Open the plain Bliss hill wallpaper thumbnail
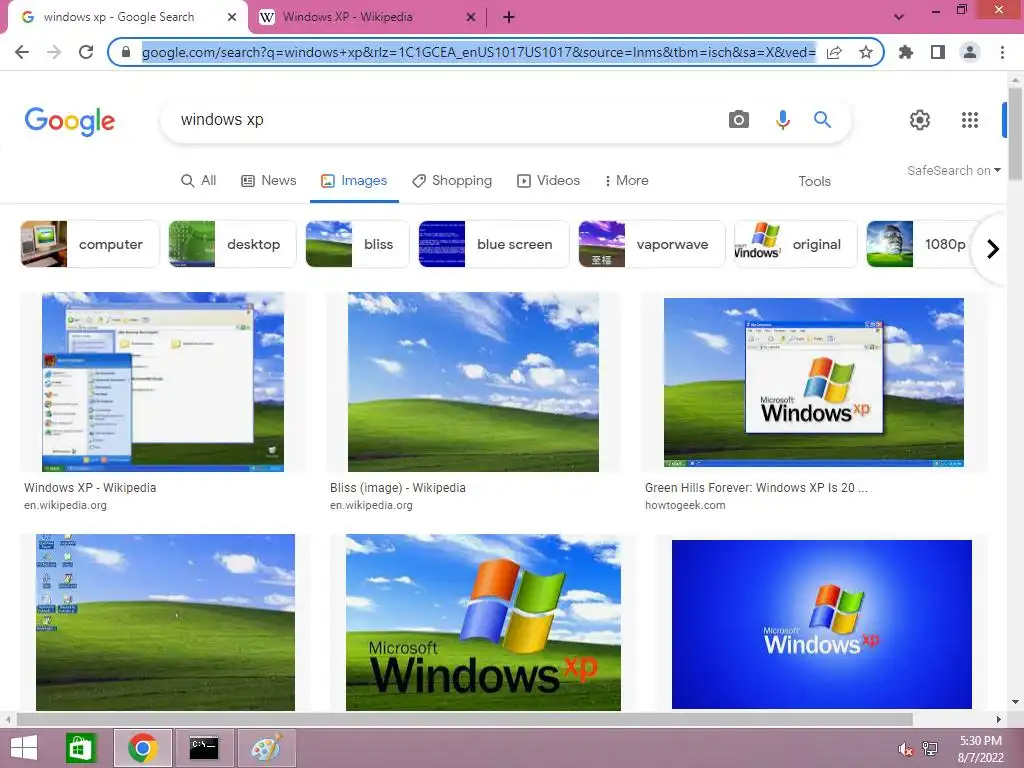 (473, 381)
